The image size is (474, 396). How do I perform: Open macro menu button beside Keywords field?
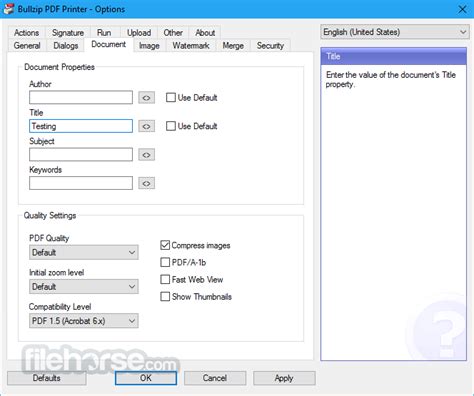(x=146, y=183)
